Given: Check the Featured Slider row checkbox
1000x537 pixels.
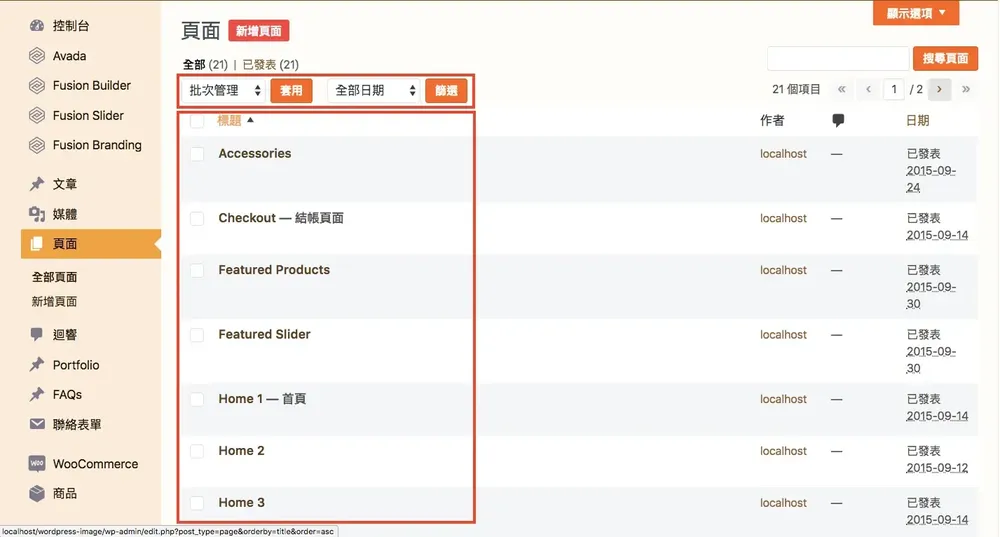Looking at the screenshot, I should 197,335.
